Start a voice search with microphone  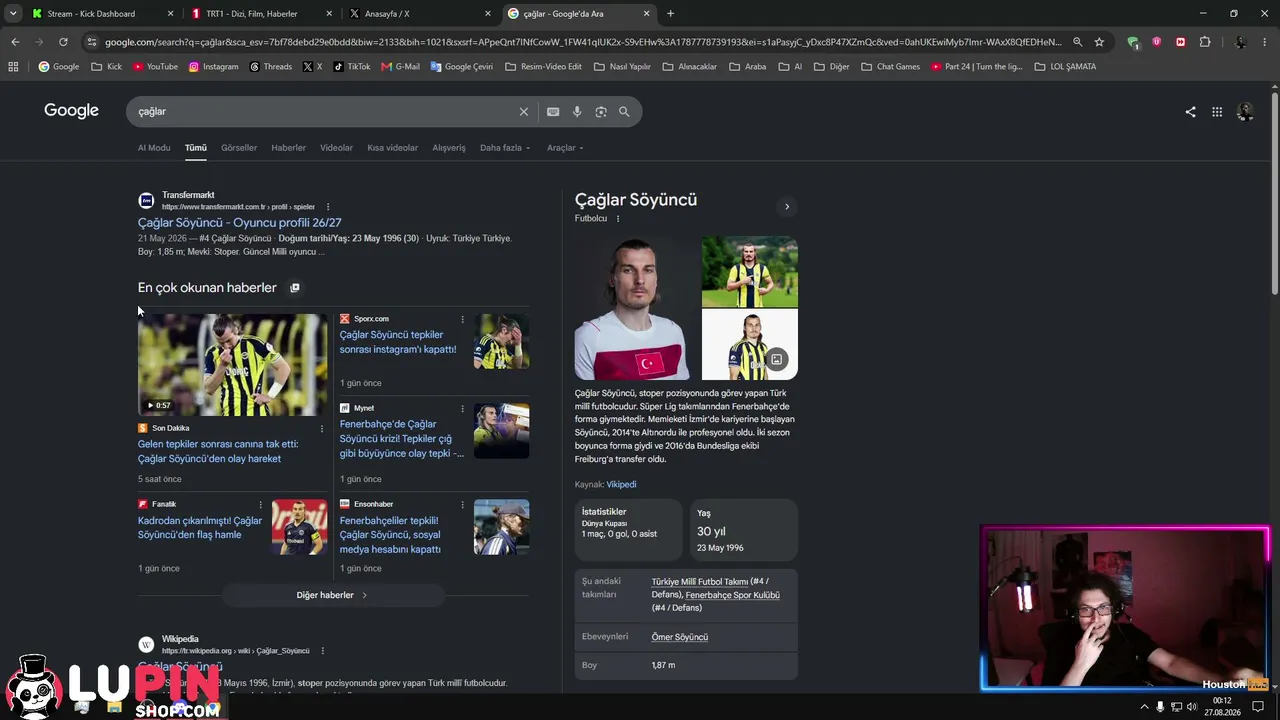point(577,112)
